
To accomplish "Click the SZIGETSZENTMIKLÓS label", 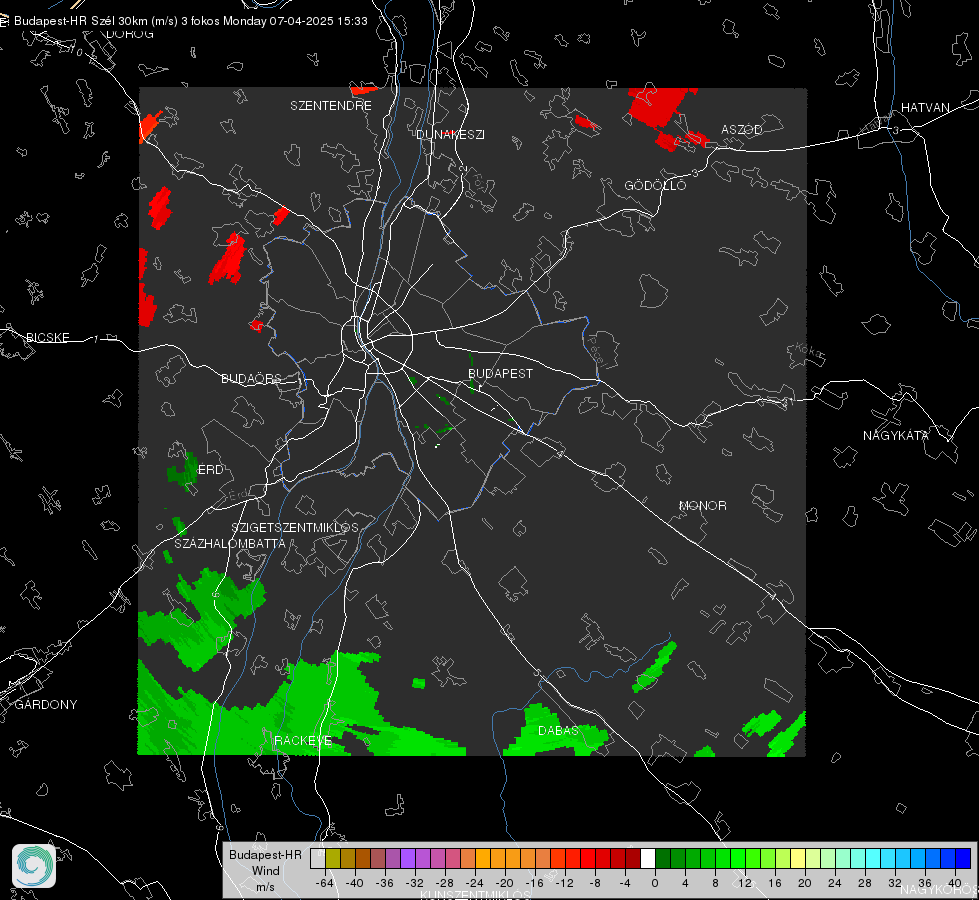I will coord(295,528).
